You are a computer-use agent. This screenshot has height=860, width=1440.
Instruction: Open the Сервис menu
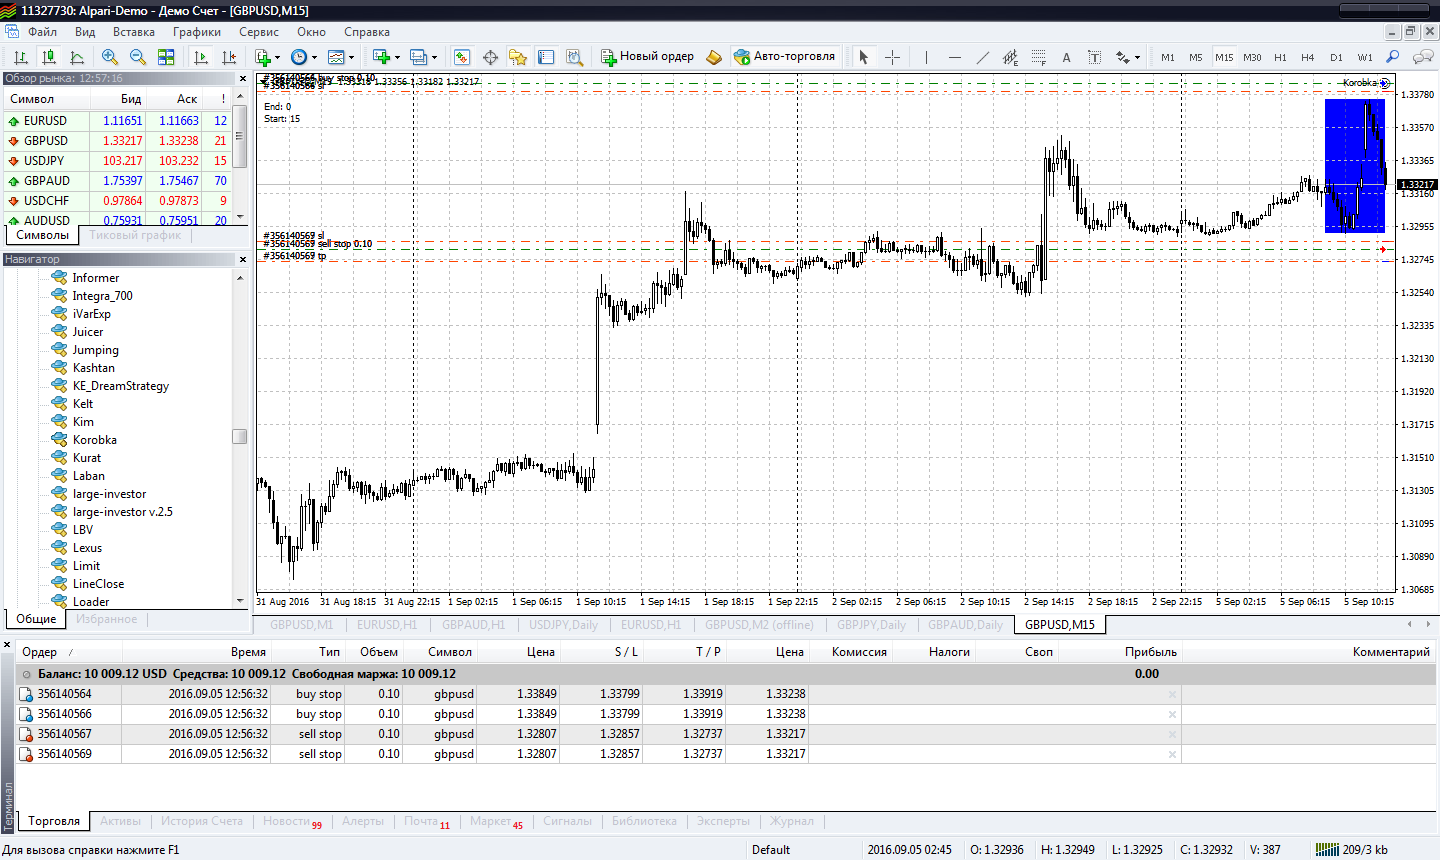pos(258,32)
